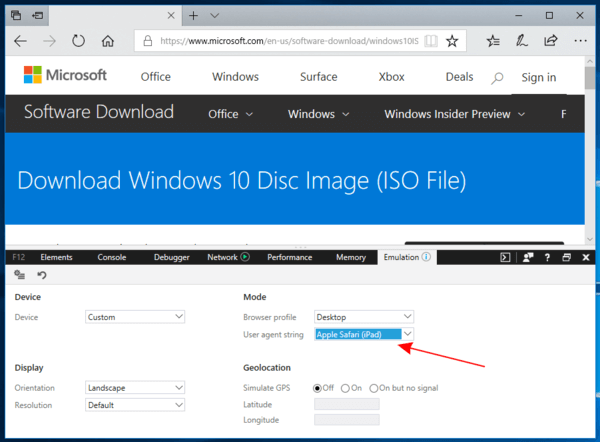This screenshot has height=442, width=600.
Task: Click the browser Back arrow
Action: click(20, 41)
